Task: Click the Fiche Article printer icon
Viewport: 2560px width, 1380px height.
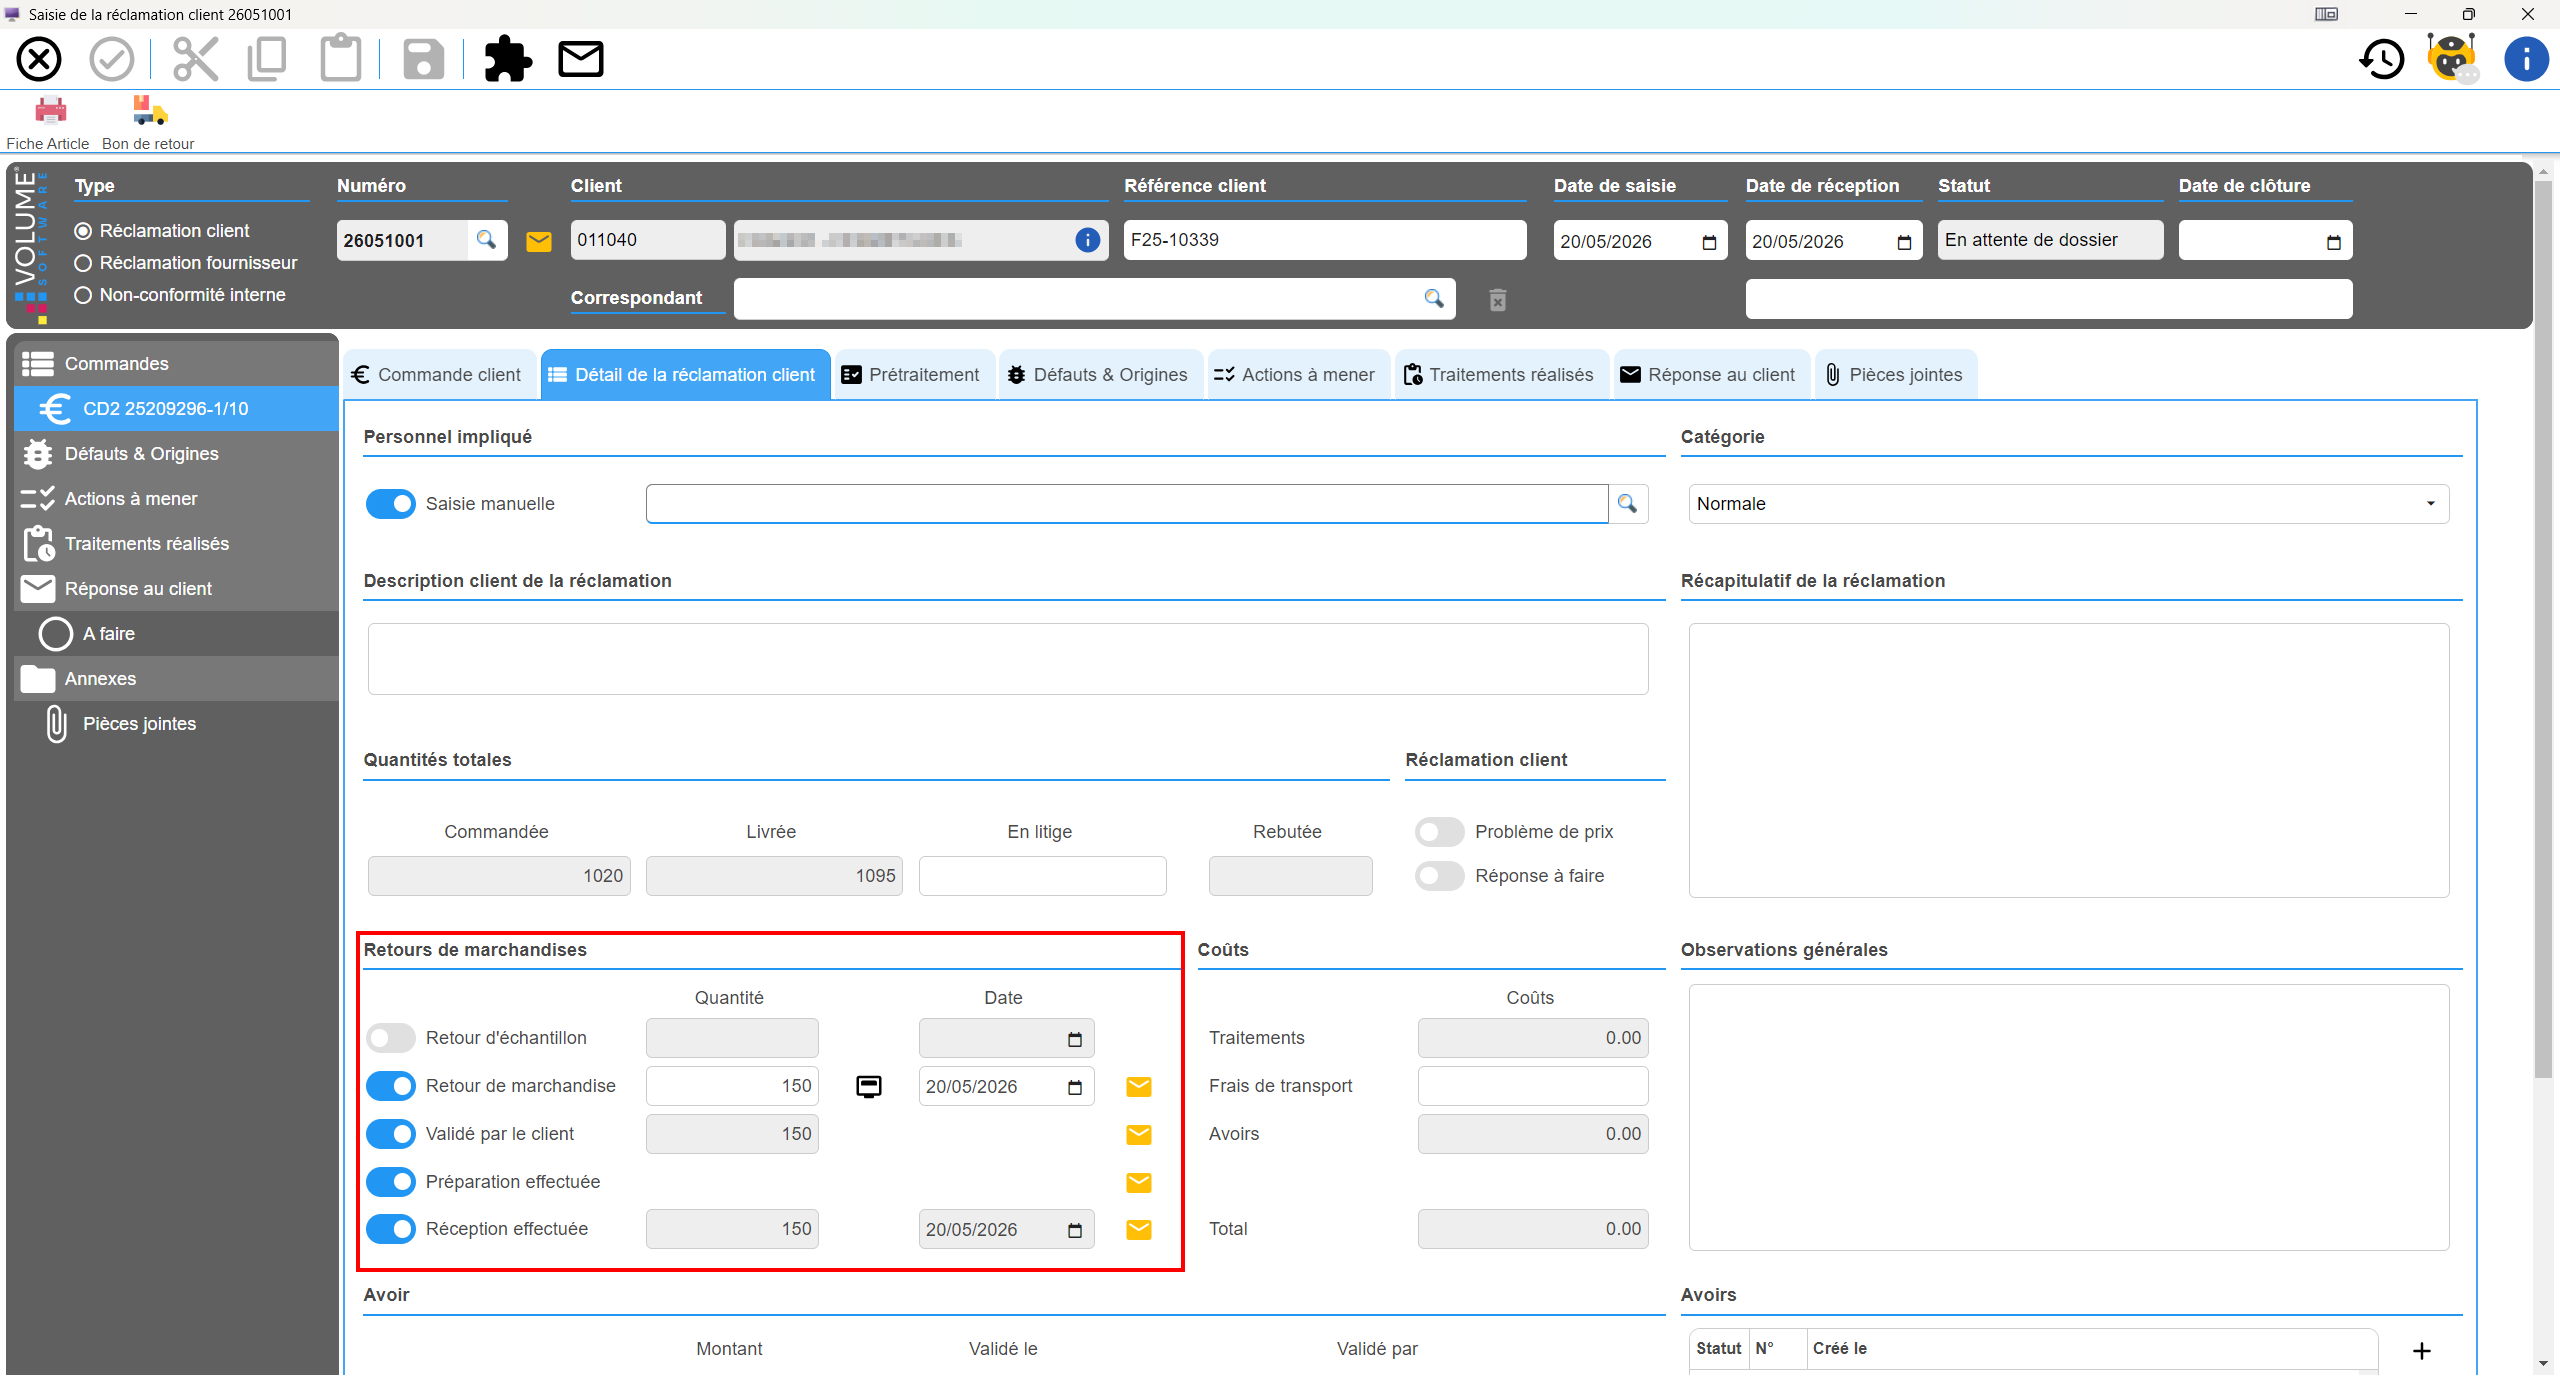Action: pos(50,110)
